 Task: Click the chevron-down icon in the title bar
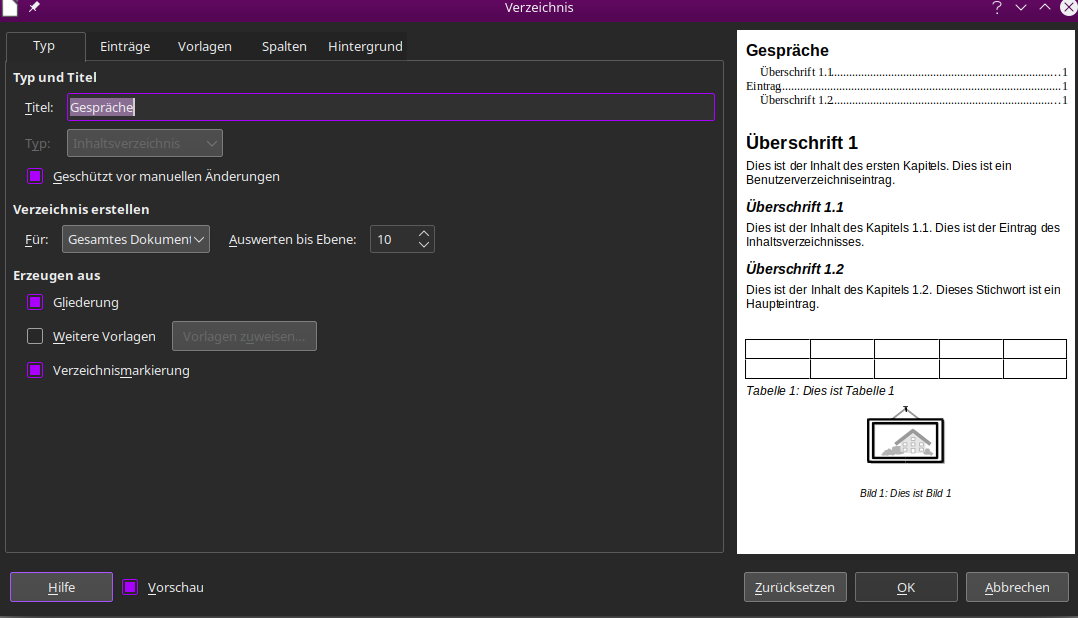[x=1020, y=8]
